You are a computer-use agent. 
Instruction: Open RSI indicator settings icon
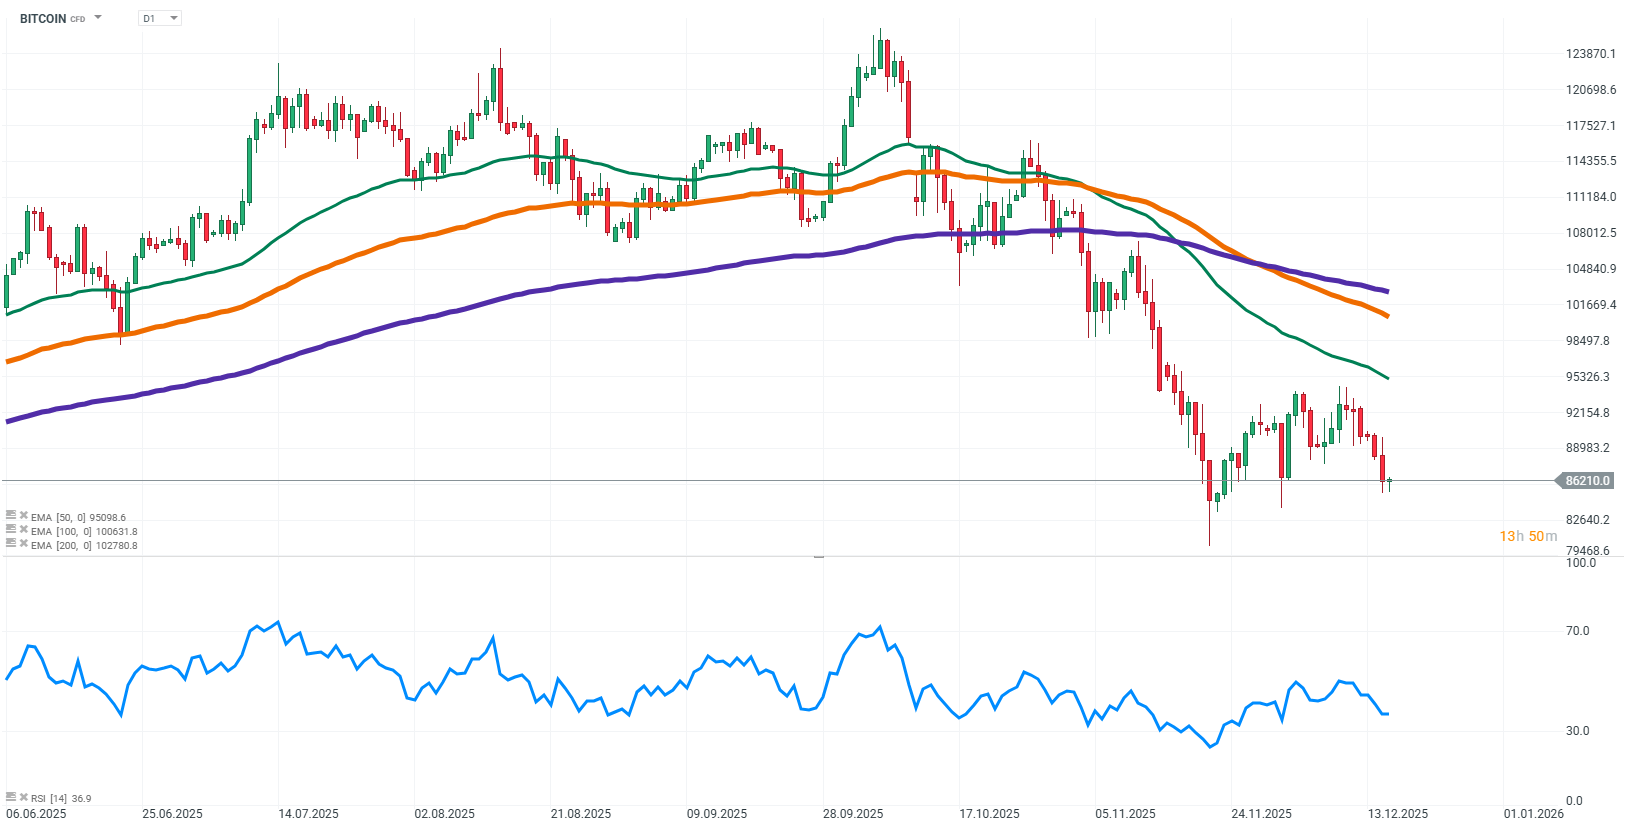tap(11, 797)
